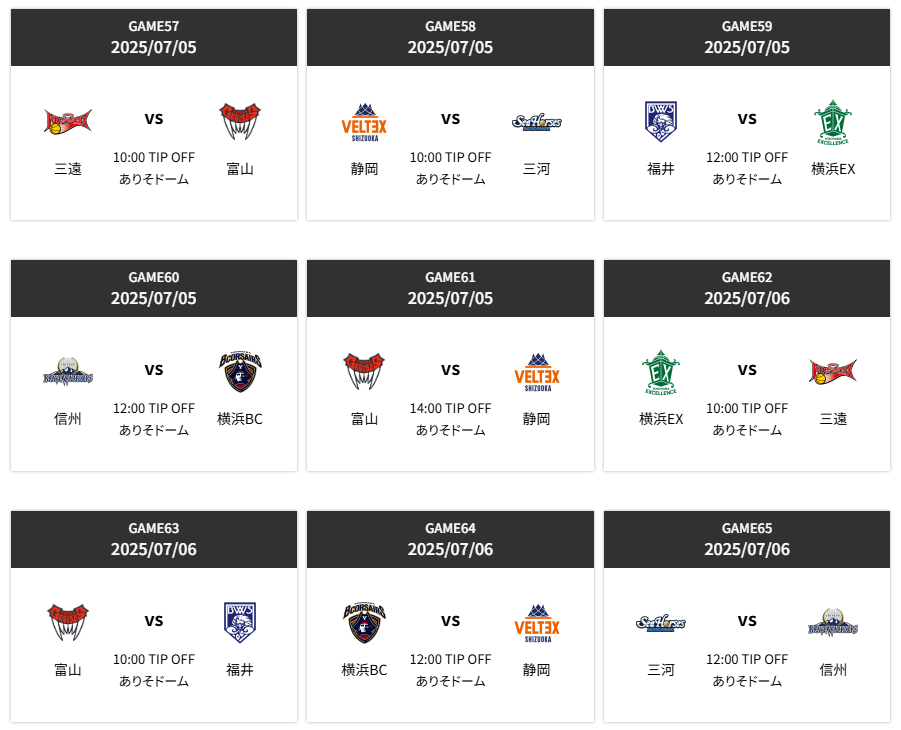901x730 pixels.
Task: Click the B-Corsairs 横浜BC logo in GAME60
Action: [x=240, y=372]
